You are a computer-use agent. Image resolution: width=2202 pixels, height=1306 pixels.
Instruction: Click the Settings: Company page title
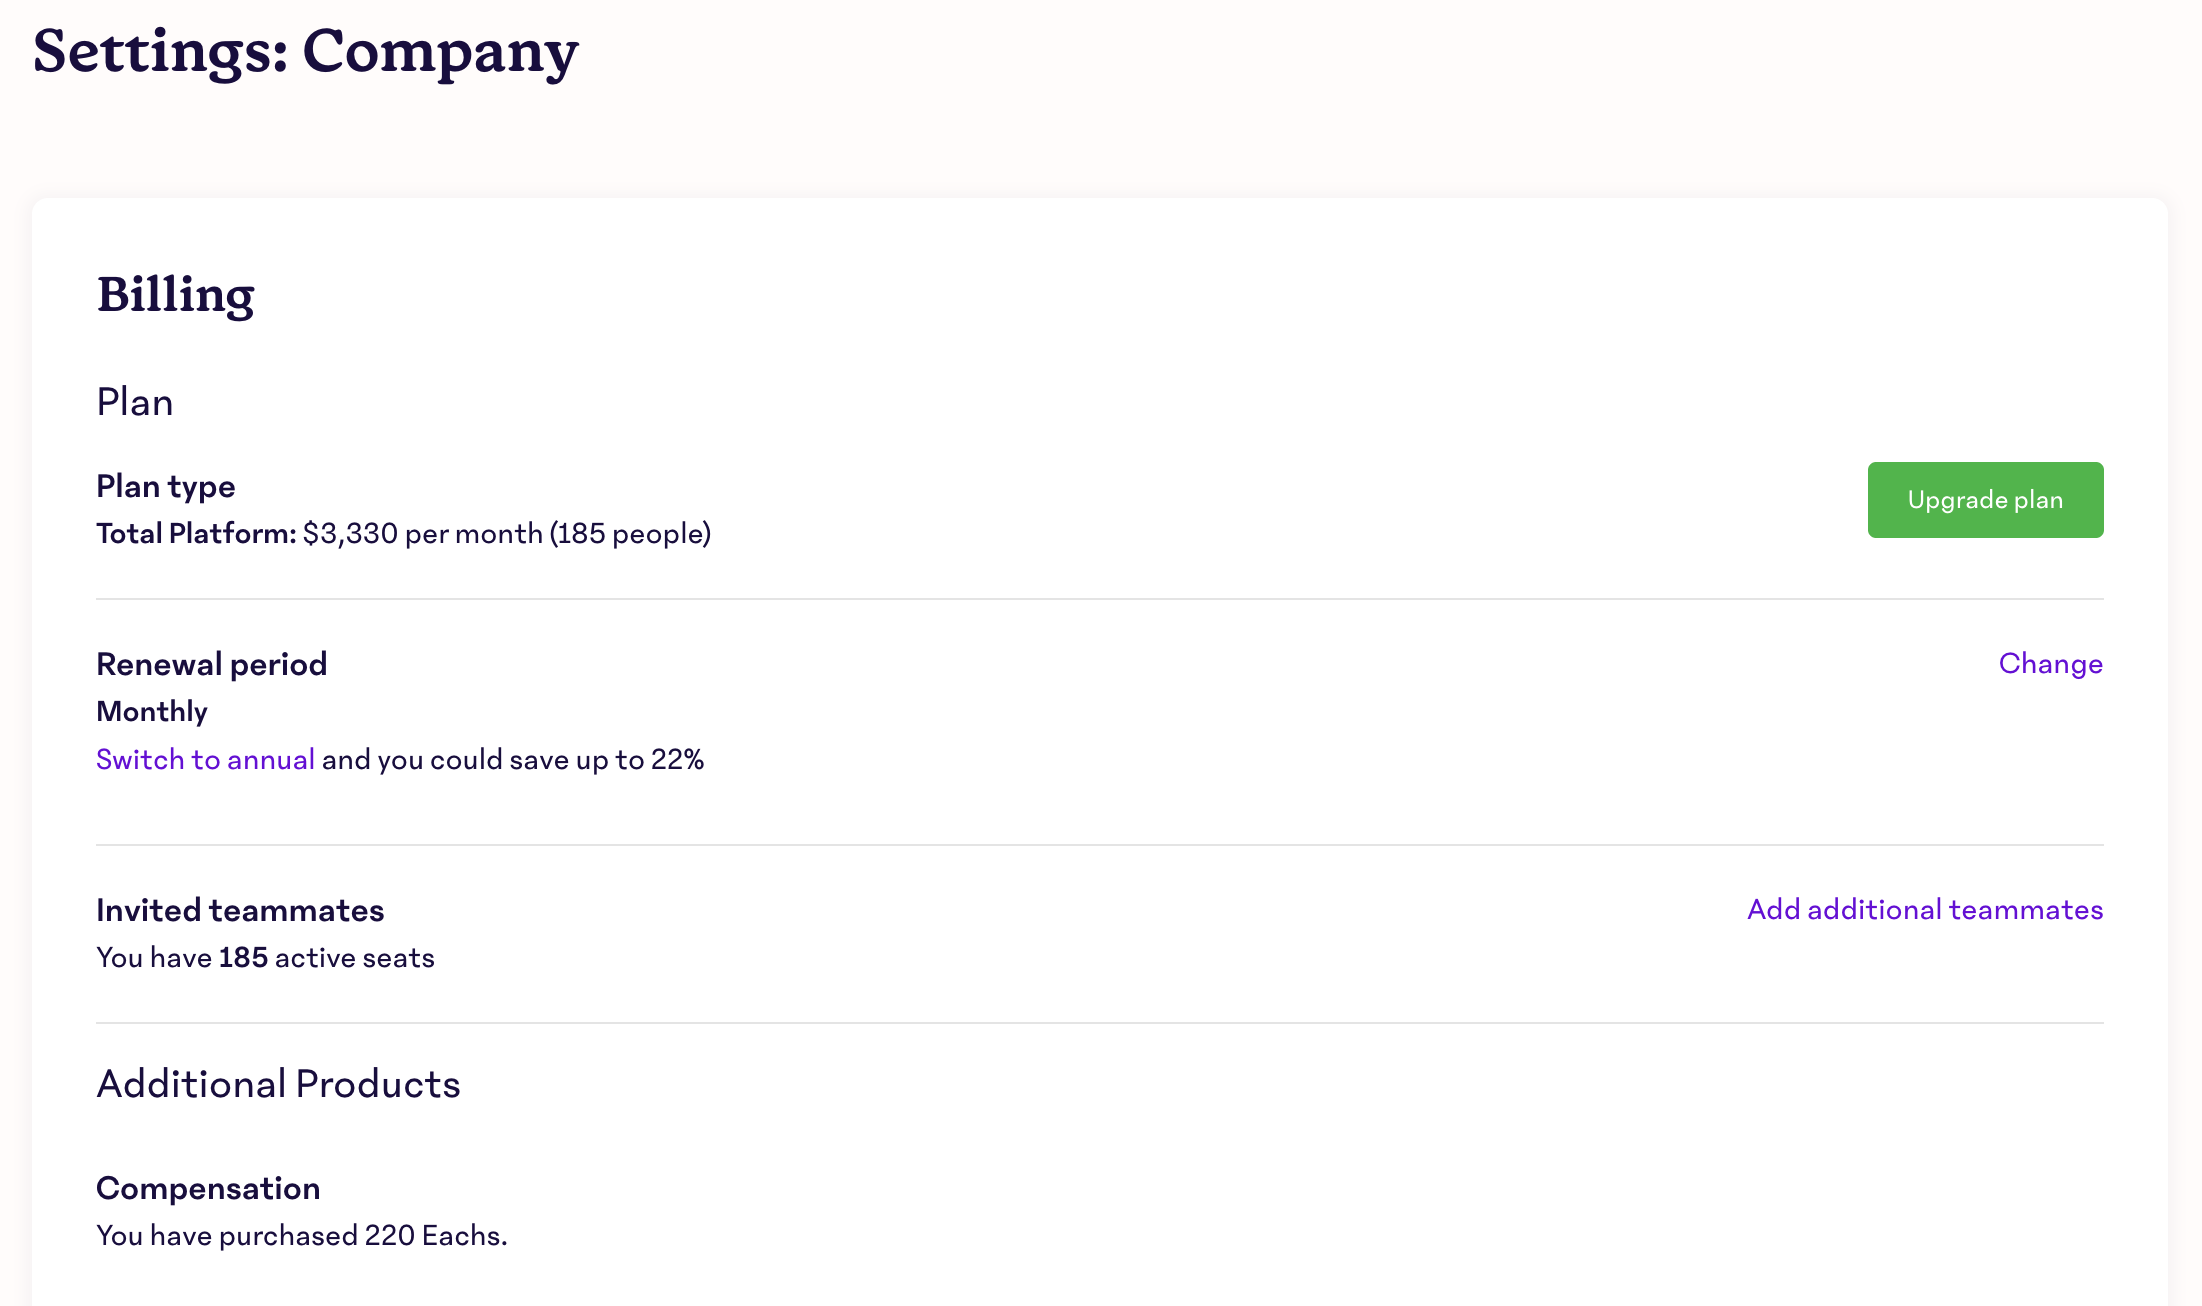(x=305, y=52)
